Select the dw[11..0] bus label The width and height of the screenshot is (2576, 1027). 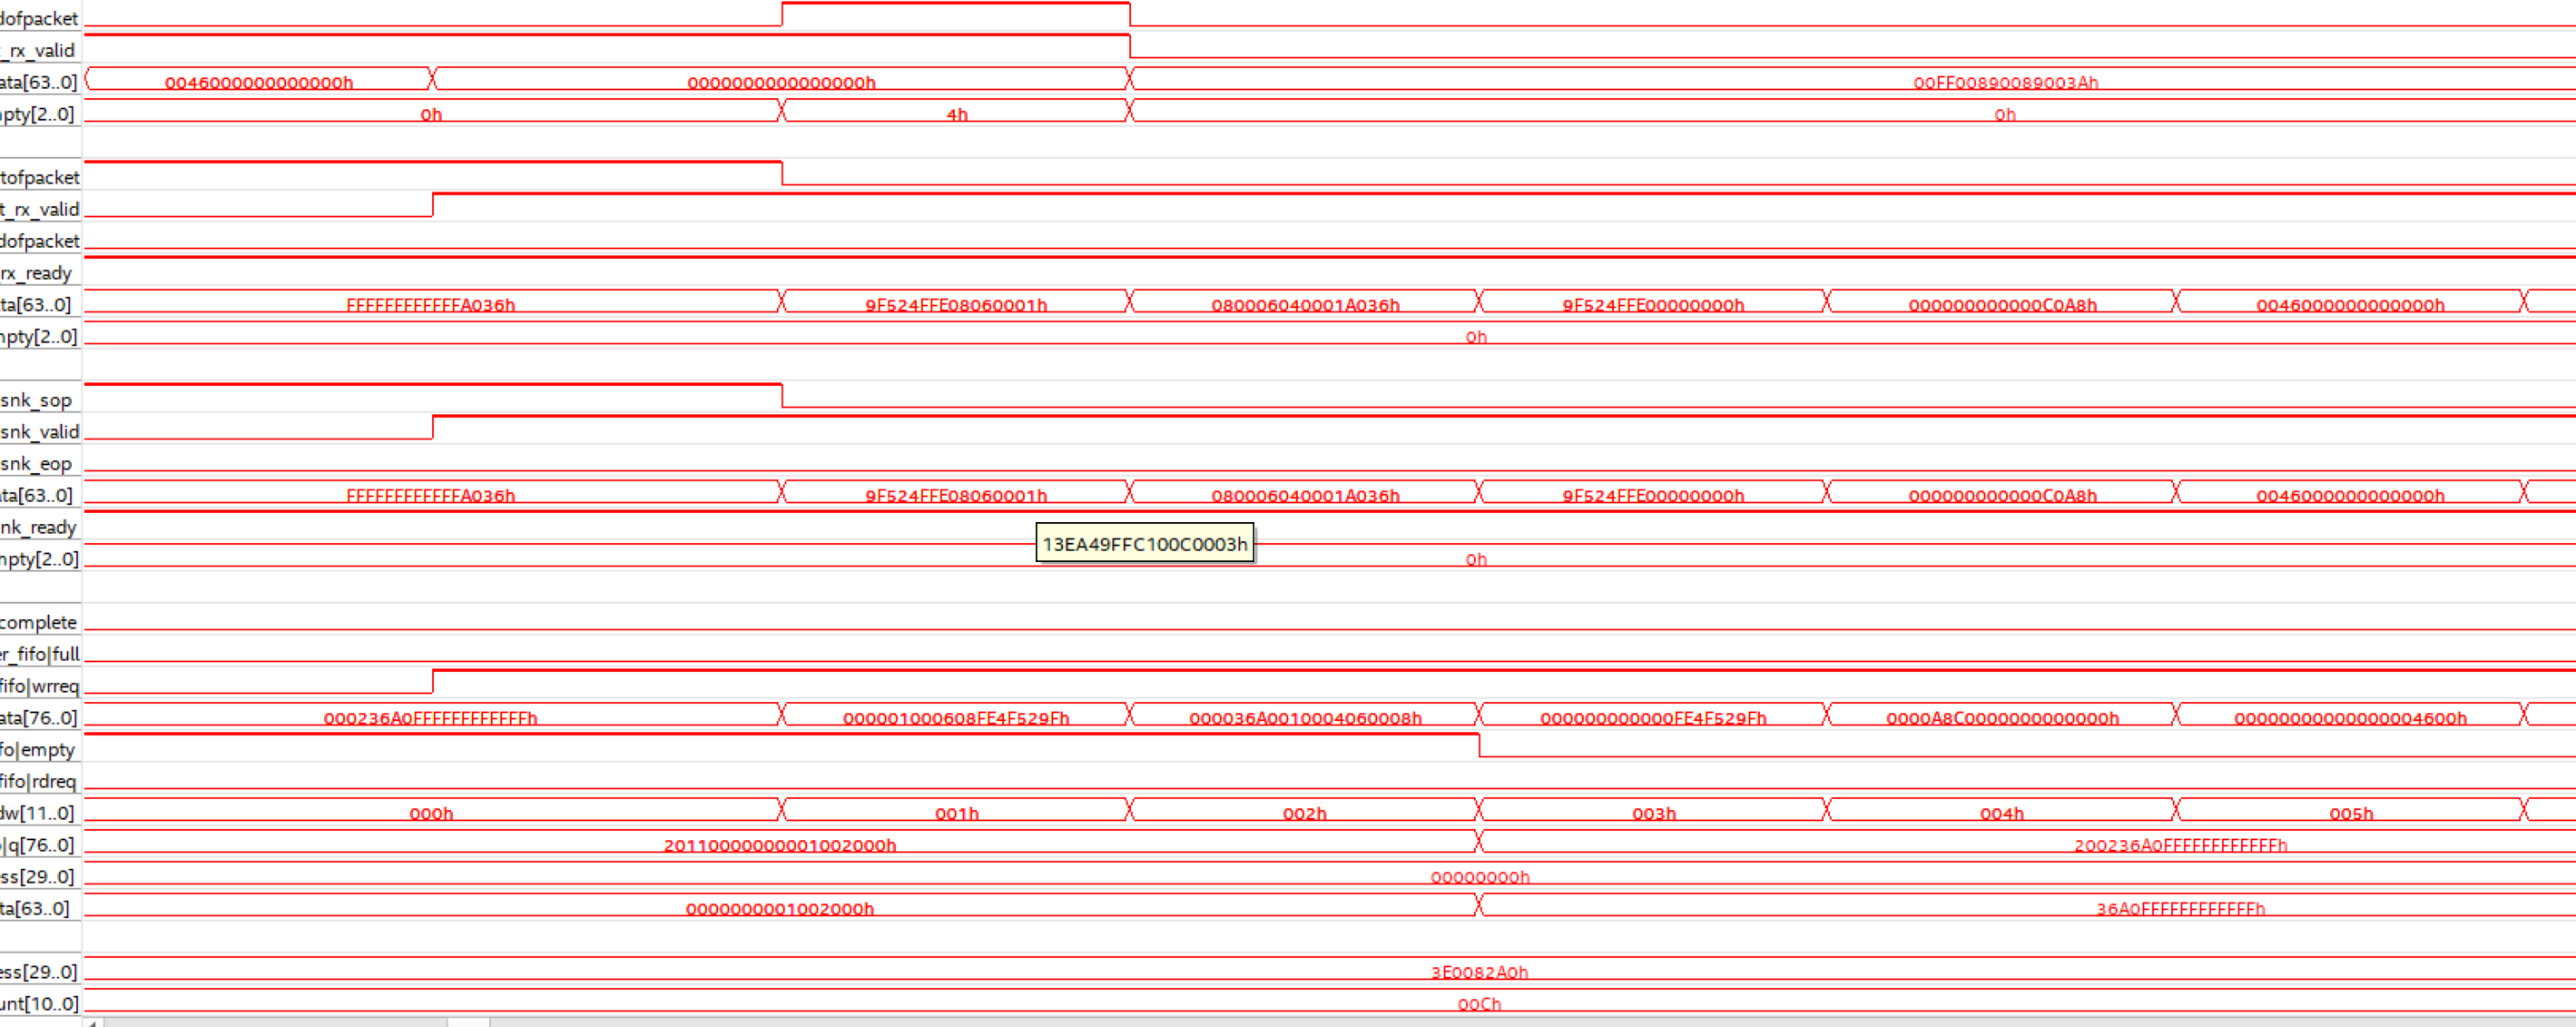tap(38, 813)
